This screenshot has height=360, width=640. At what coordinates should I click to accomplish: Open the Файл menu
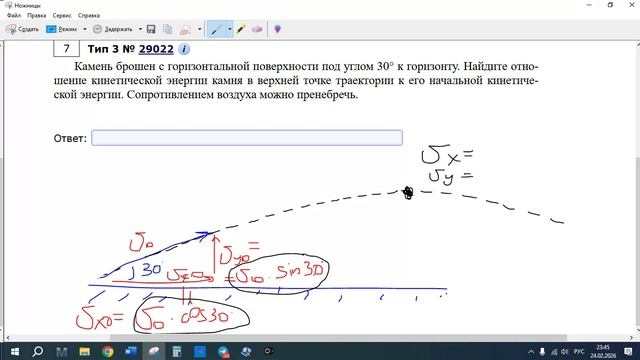click(13, 16)
